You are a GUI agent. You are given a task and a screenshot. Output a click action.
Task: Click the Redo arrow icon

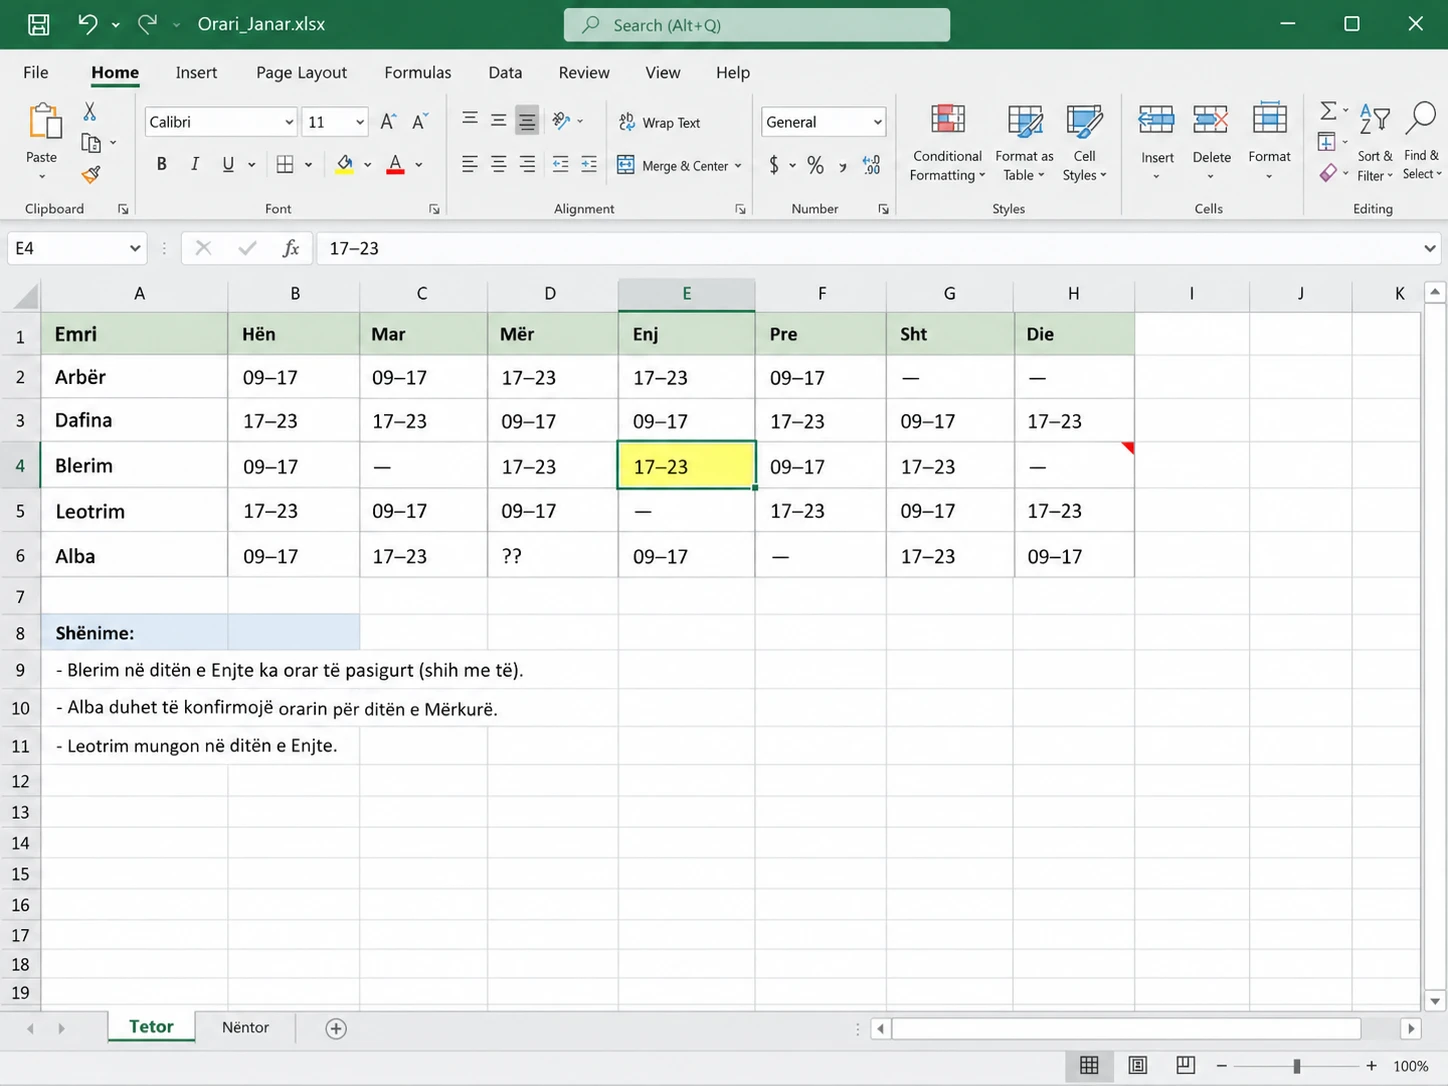click(148, 24)
